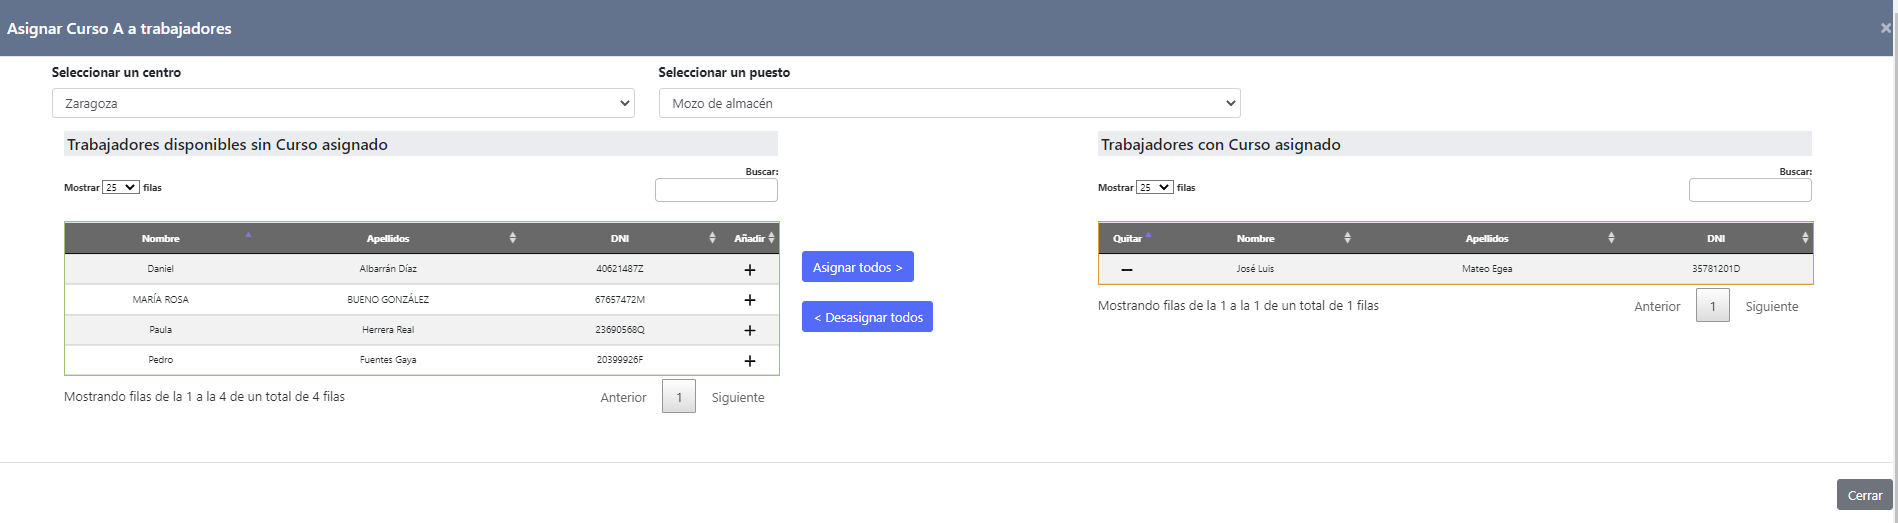The height and width of the screenshot is (523, 1898).
Task: Select page 1 in assigned workers pagination
Action: pos(1713,306)
